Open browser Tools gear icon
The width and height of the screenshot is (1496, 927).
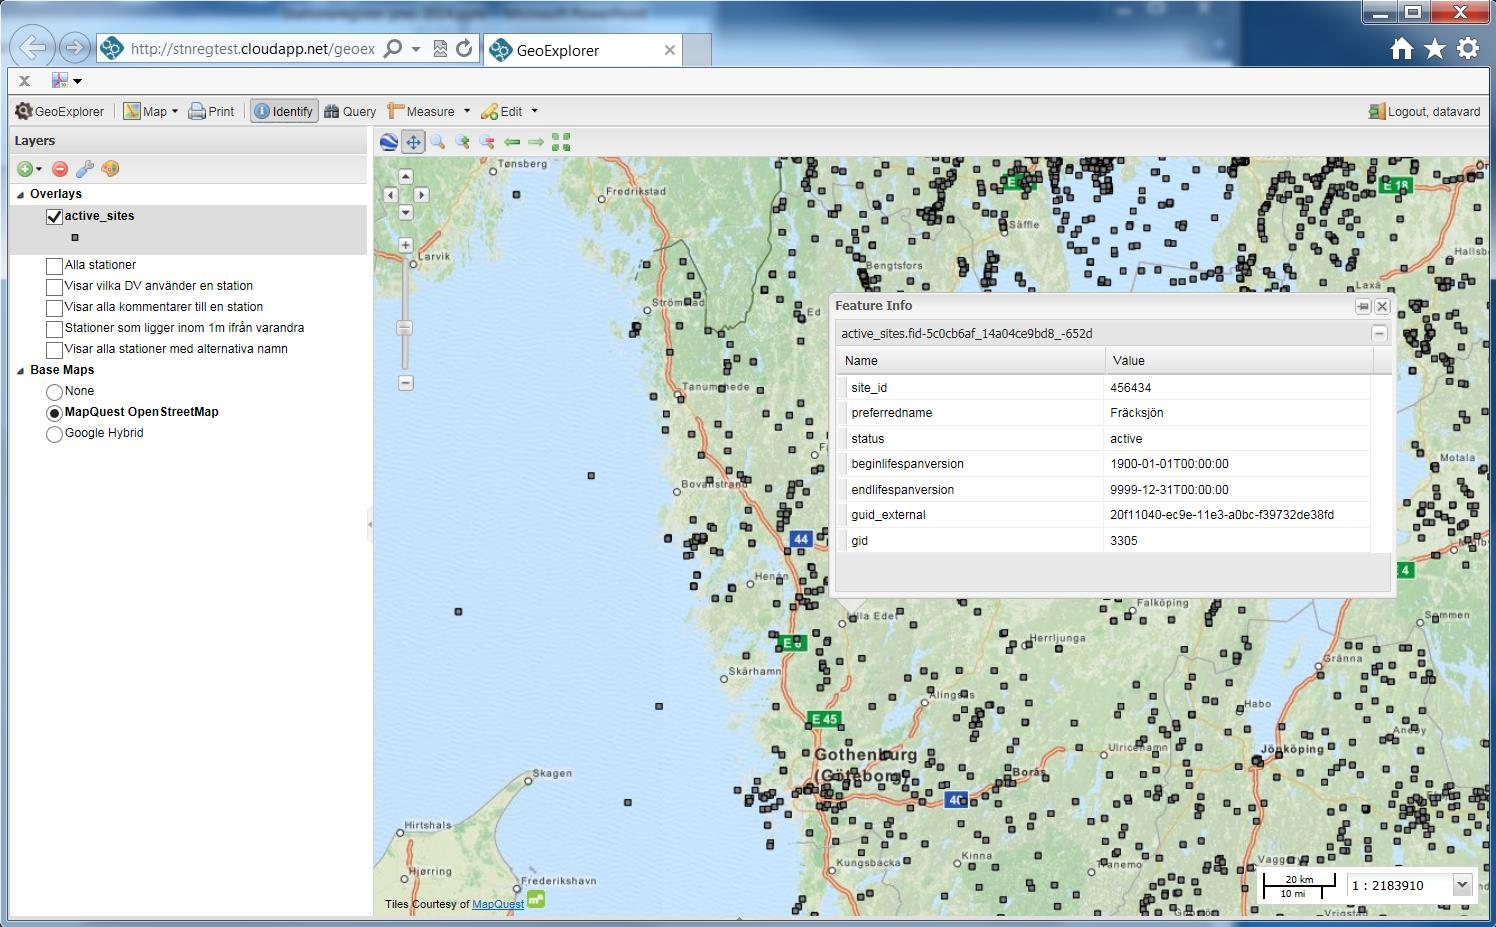pyautogui.click(x=1468, y=48)
